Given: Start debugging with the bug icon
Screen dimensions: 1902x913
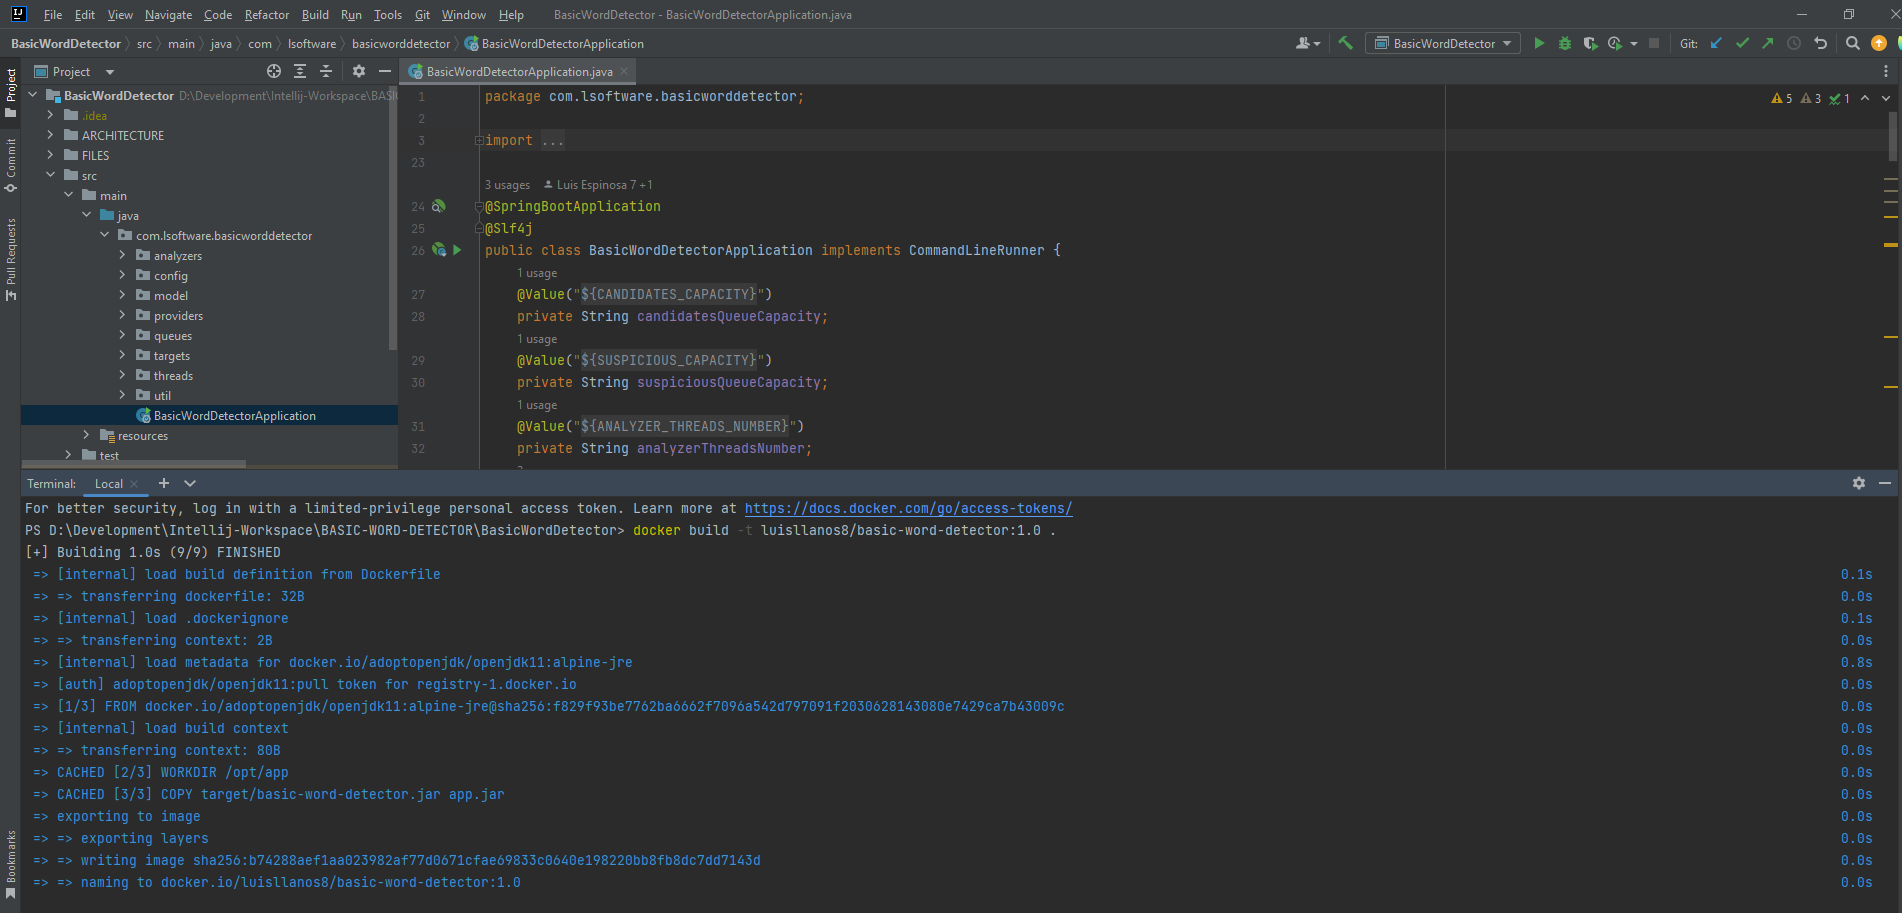Looking at the screenshot, I should point(1564,43).
